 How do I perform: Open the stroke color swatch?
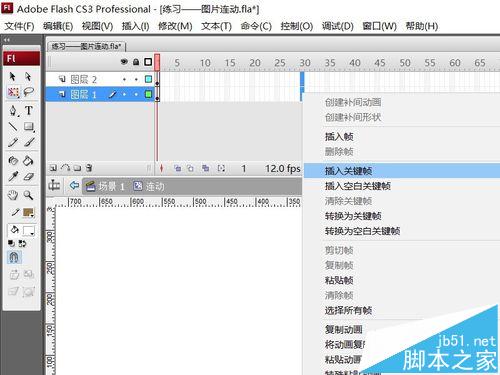(28, 212)
